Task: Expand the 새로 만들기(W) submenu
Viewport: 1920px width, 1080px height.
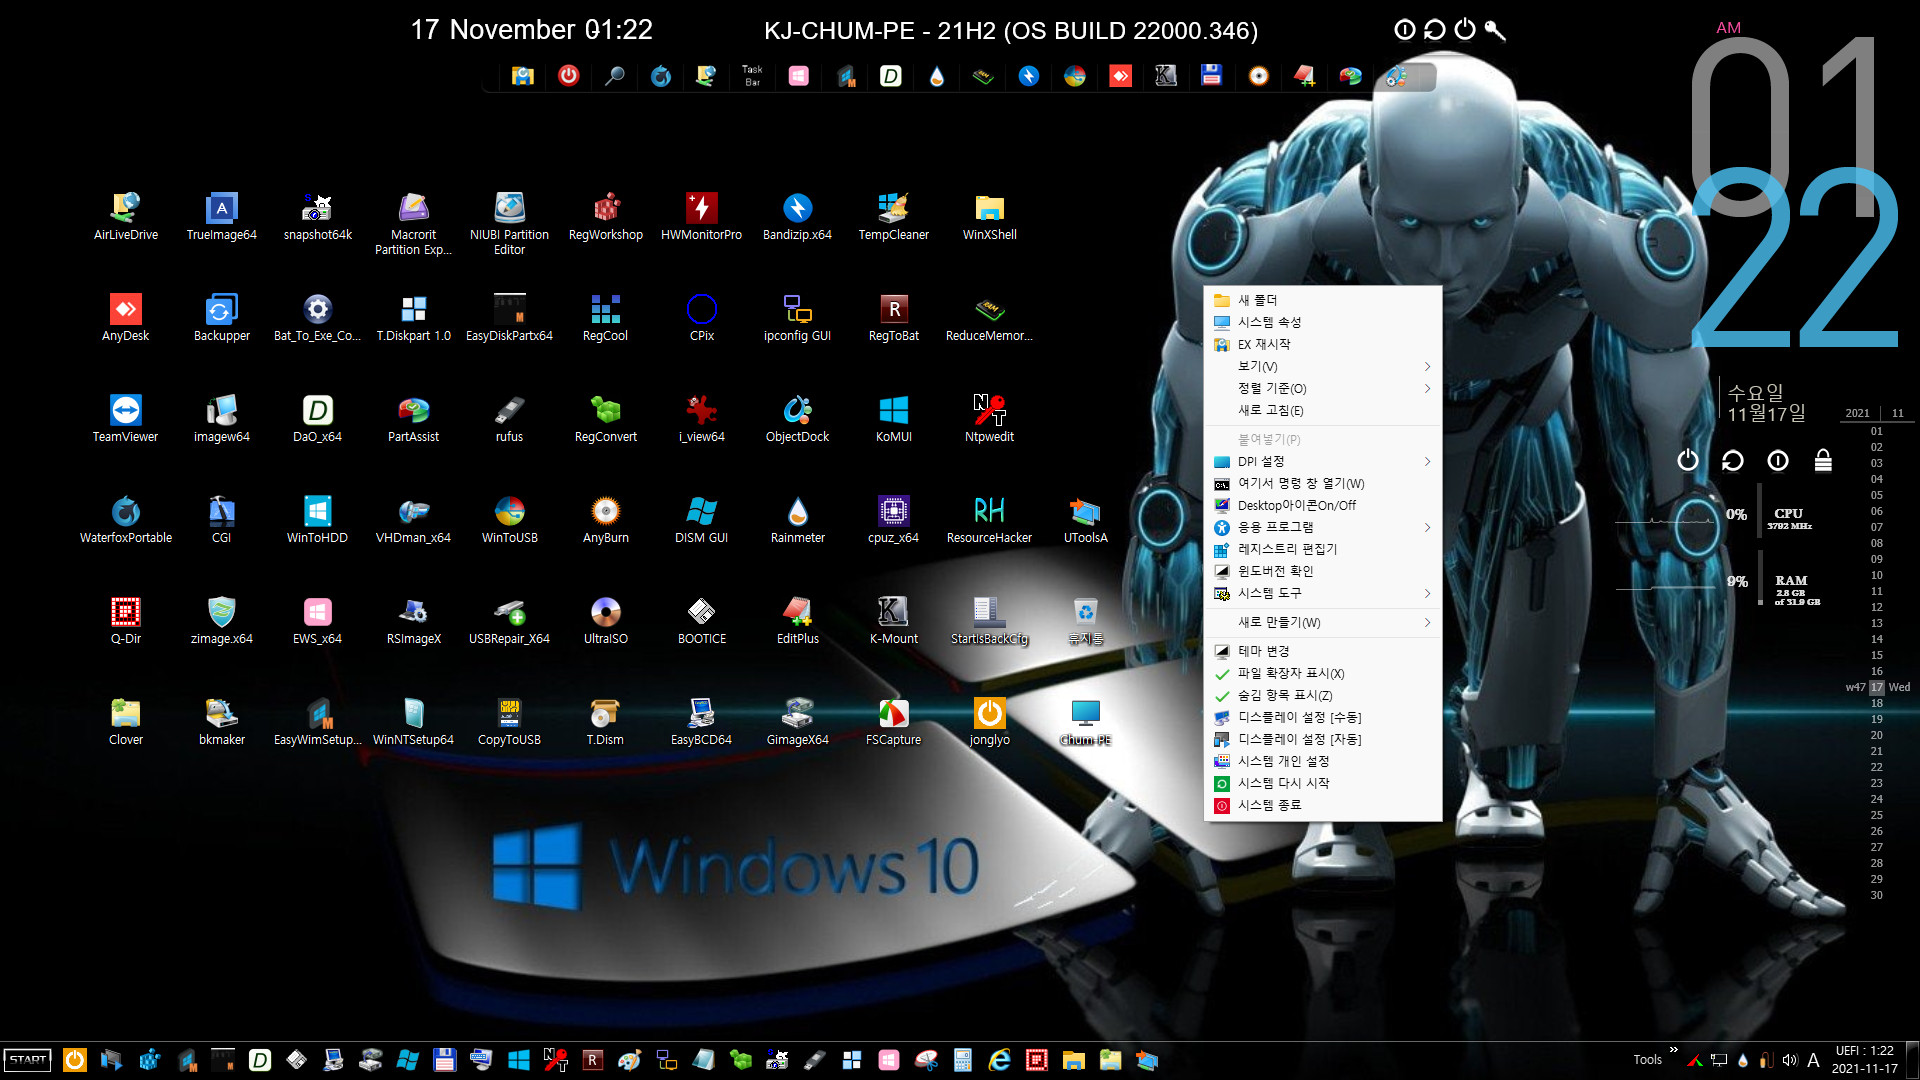Action: pyautogui.click(x=1322, y=622)
